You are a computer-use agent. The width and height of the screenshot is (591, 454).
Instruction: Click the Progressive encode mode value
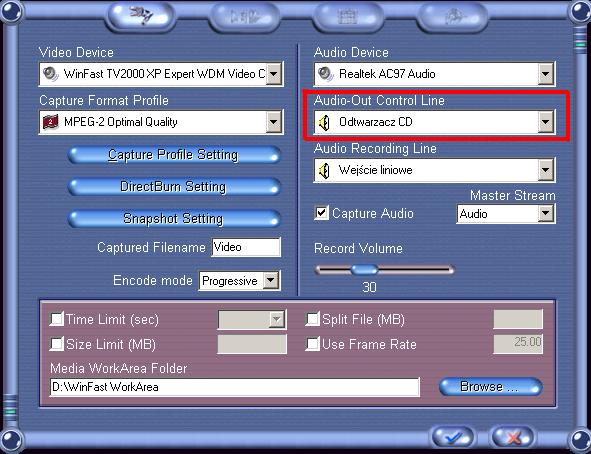(x=230, y=281)
